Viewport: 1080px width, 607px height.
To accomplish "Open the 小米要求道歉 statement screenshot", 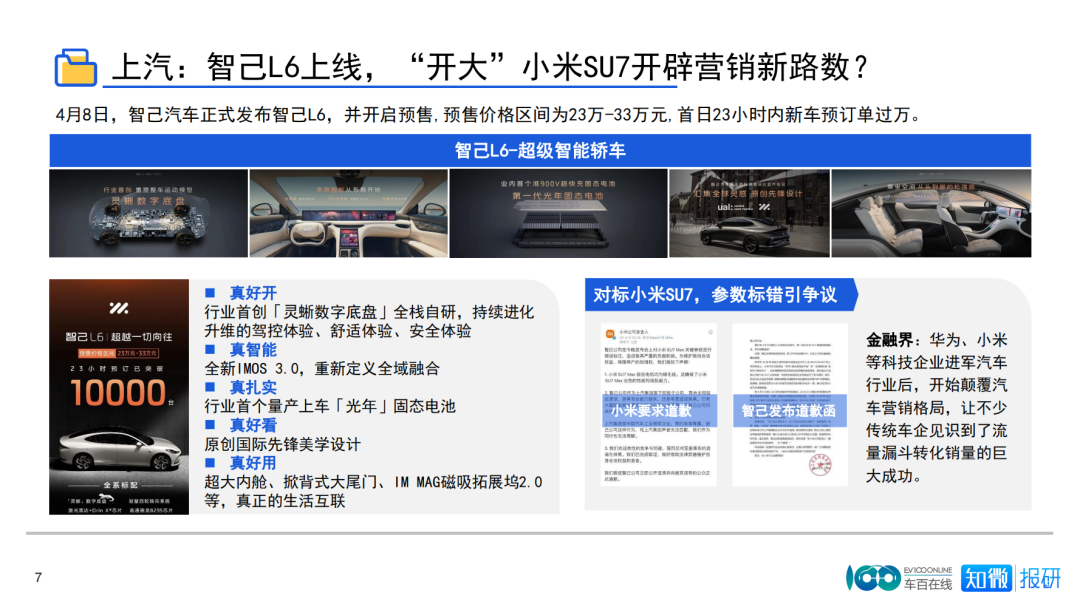I will pyautogui.click(x=659, y=405).
